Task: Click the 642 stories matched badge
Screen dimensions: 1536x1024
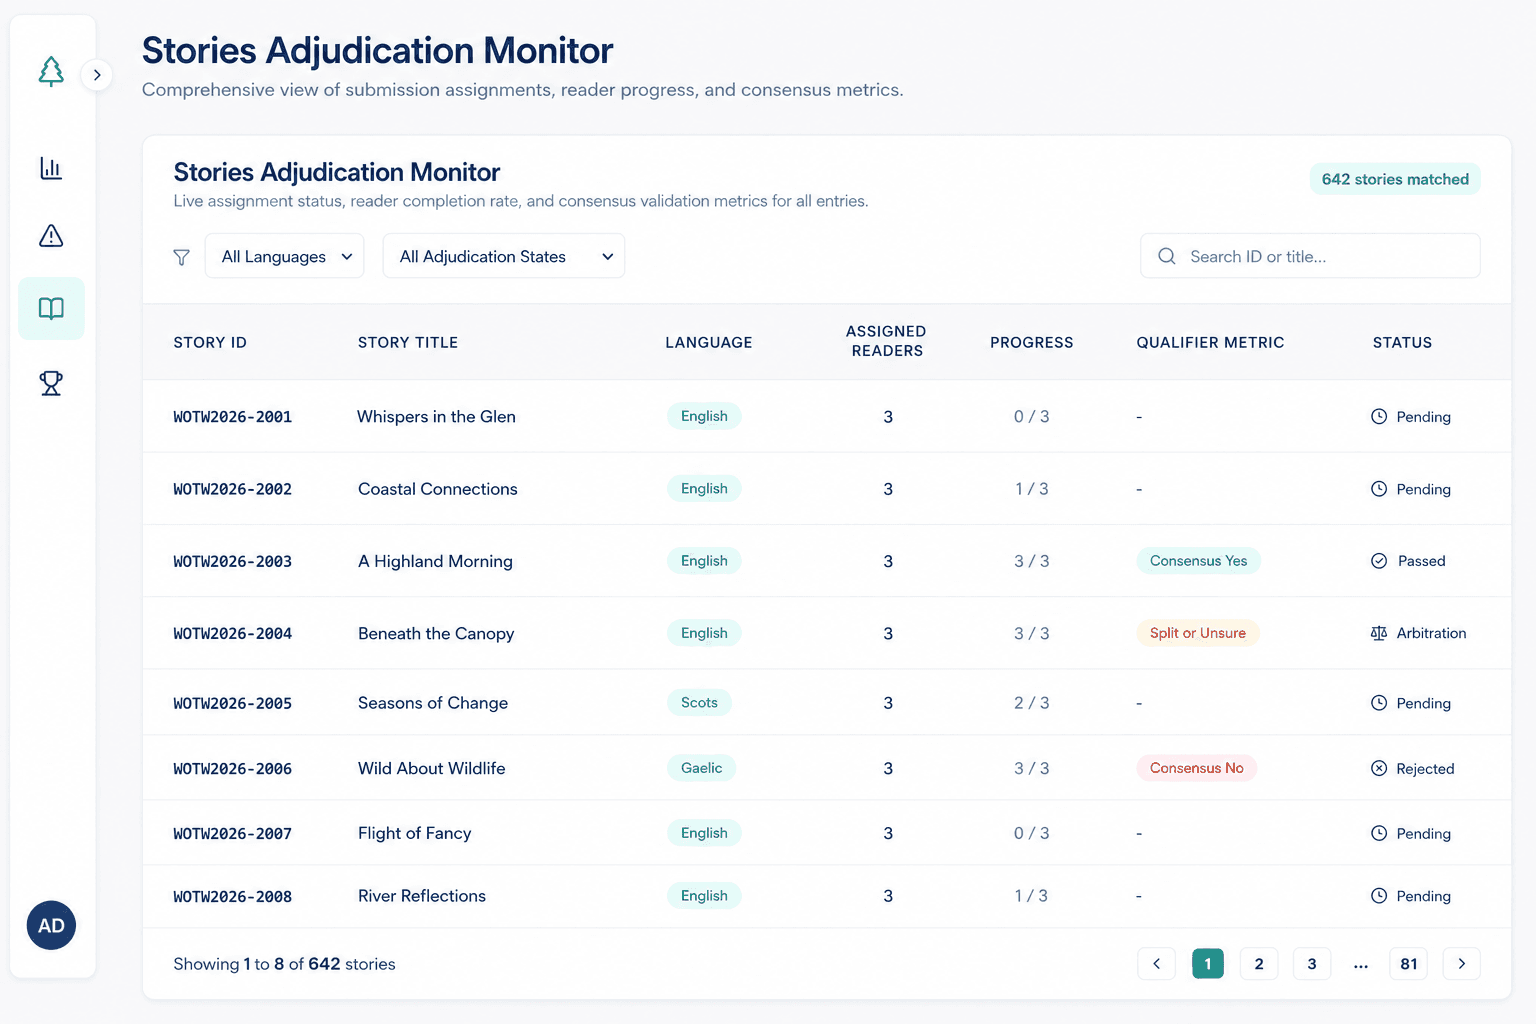Action: 1395,179
